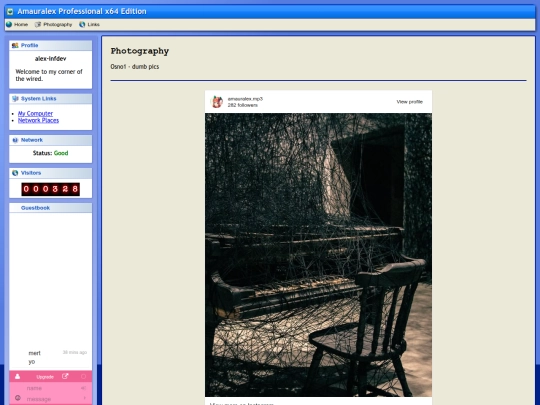Click the mert guestbook entry name
The width and height of the screenshot is (540, 405).
tap(34, 353)
